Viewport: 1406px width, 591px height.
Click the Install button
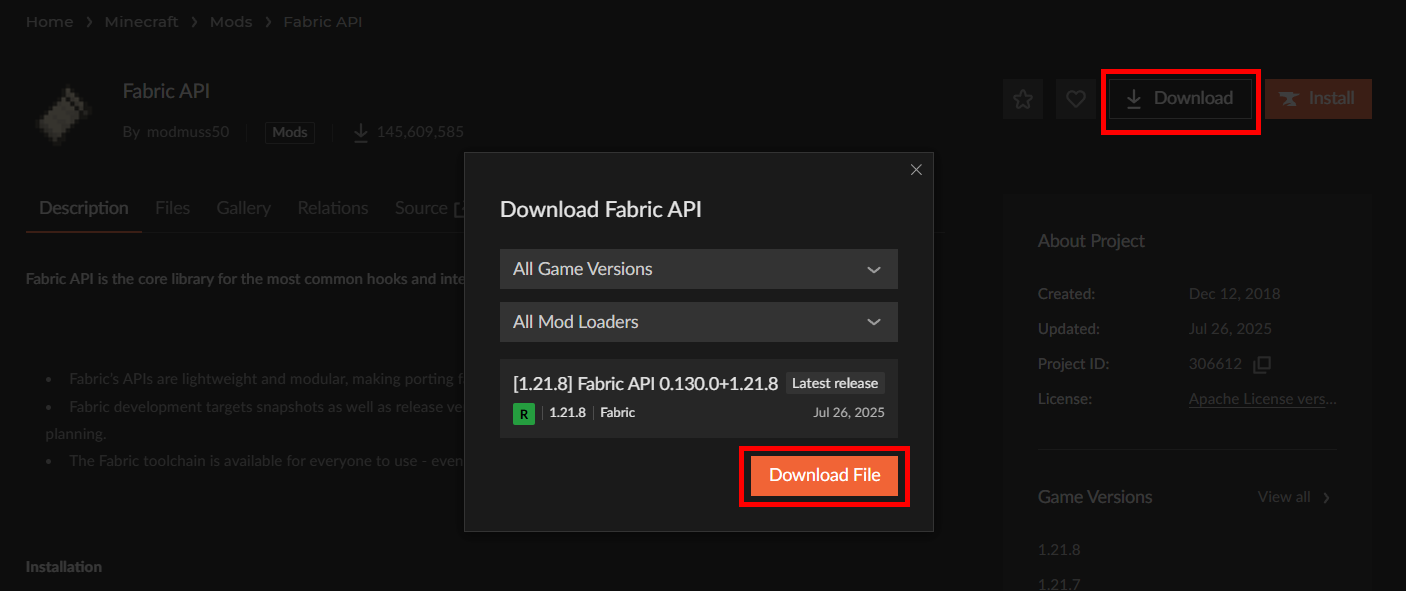point(1318,98)
